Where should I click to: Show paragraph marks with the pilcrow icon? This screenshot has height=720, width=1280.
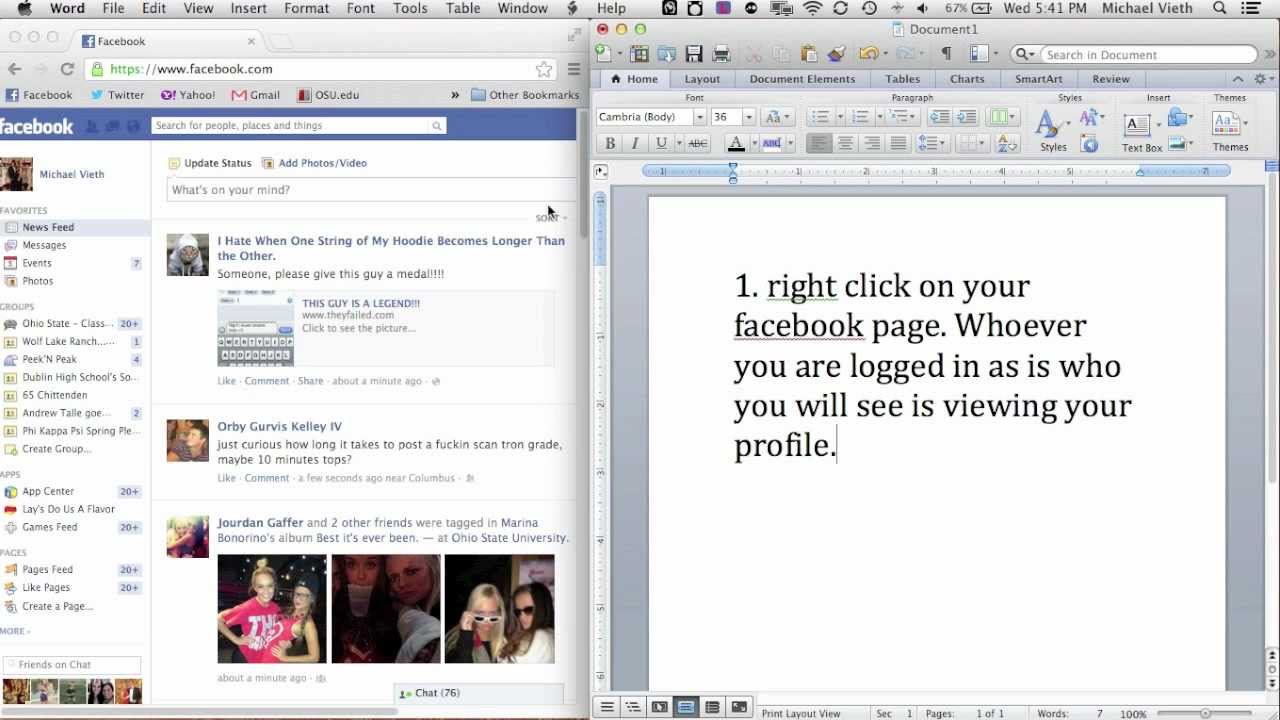(x=946, y=54)
